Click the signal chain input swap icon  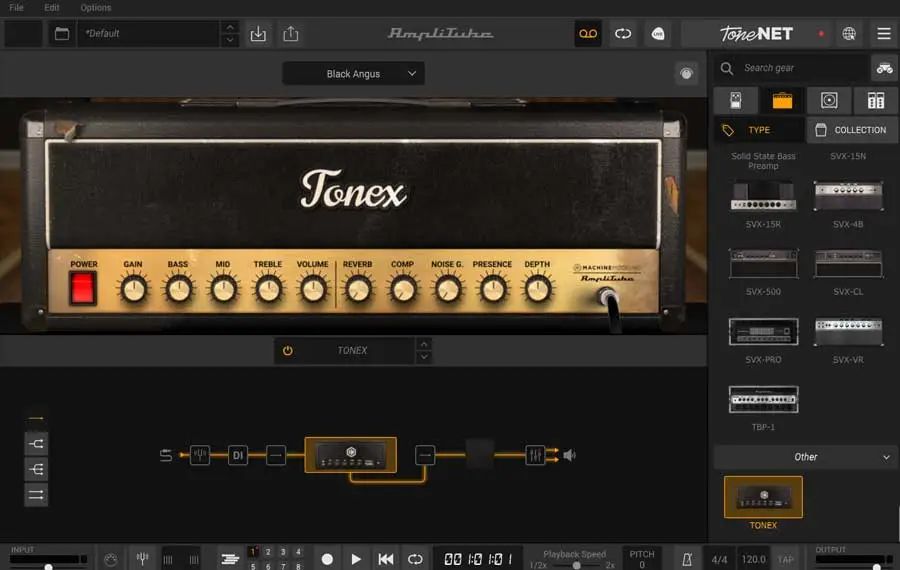pos(166,455)
